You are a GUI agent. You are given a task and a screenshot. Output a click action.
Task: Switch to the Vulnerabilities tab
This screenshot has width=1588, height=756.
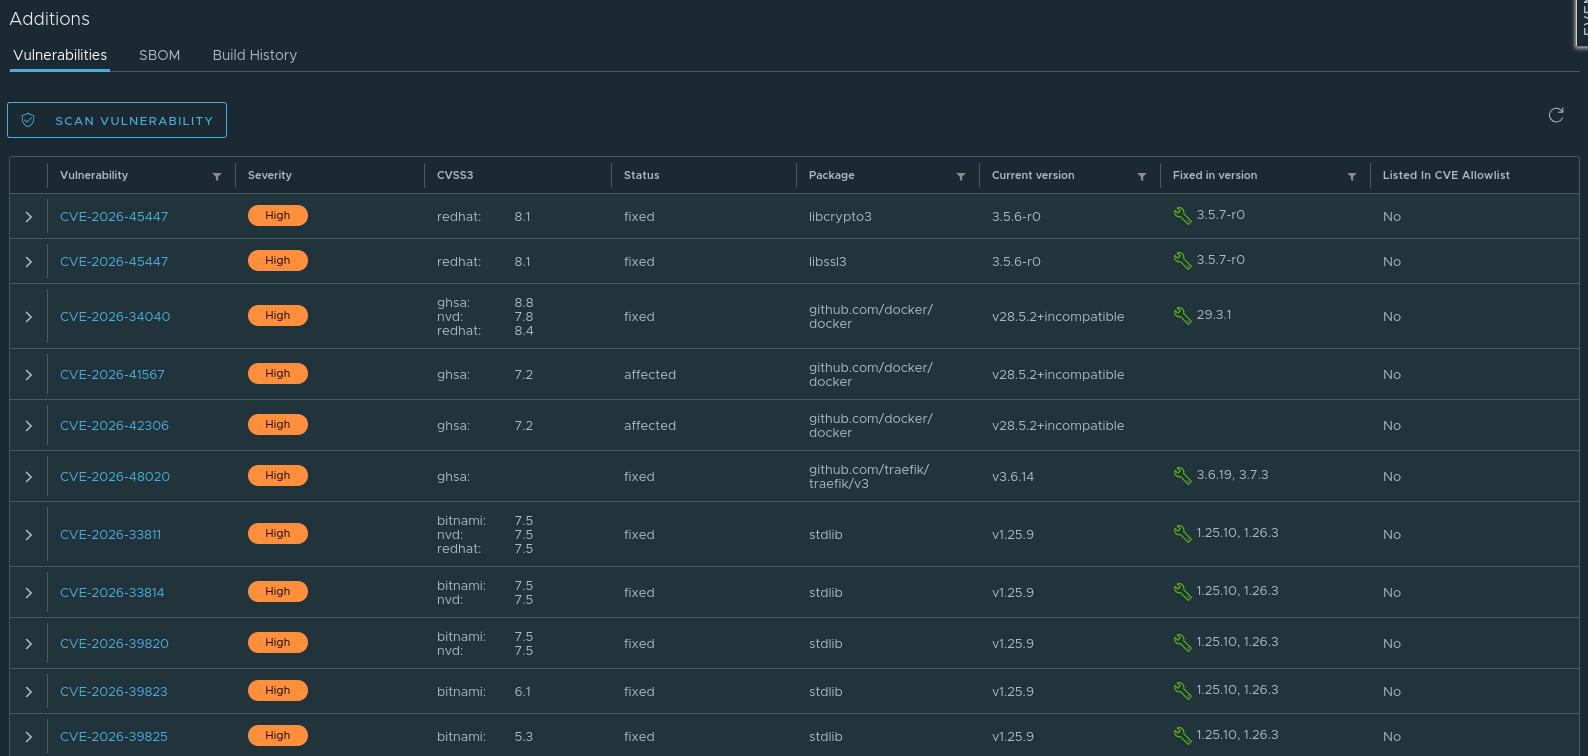60,55
